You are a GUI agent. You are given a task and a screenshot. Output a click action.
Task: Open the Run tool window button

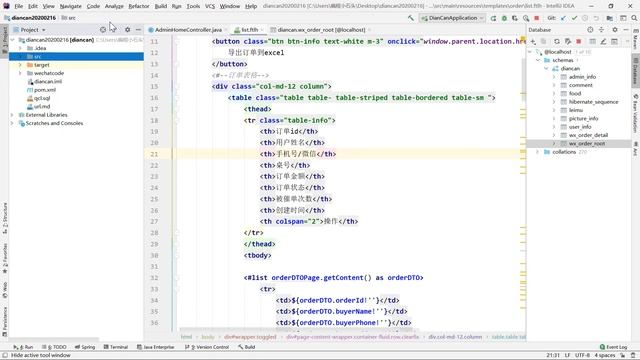pos(23,347)
